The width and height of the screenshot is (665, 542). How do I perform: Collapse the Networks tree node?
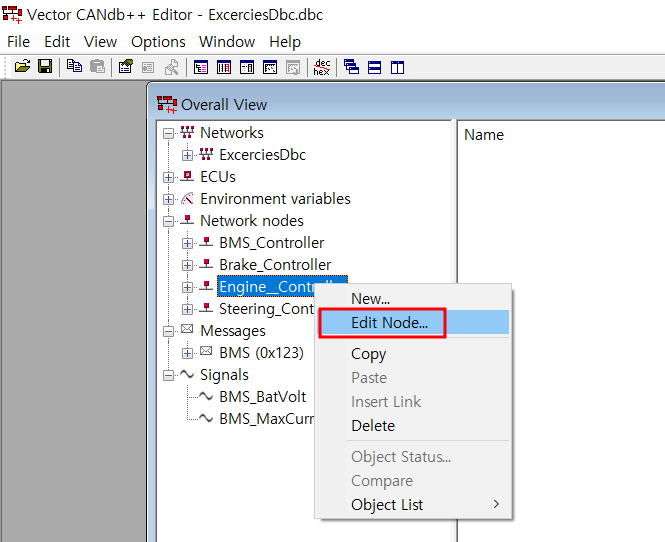coord(168,134)
